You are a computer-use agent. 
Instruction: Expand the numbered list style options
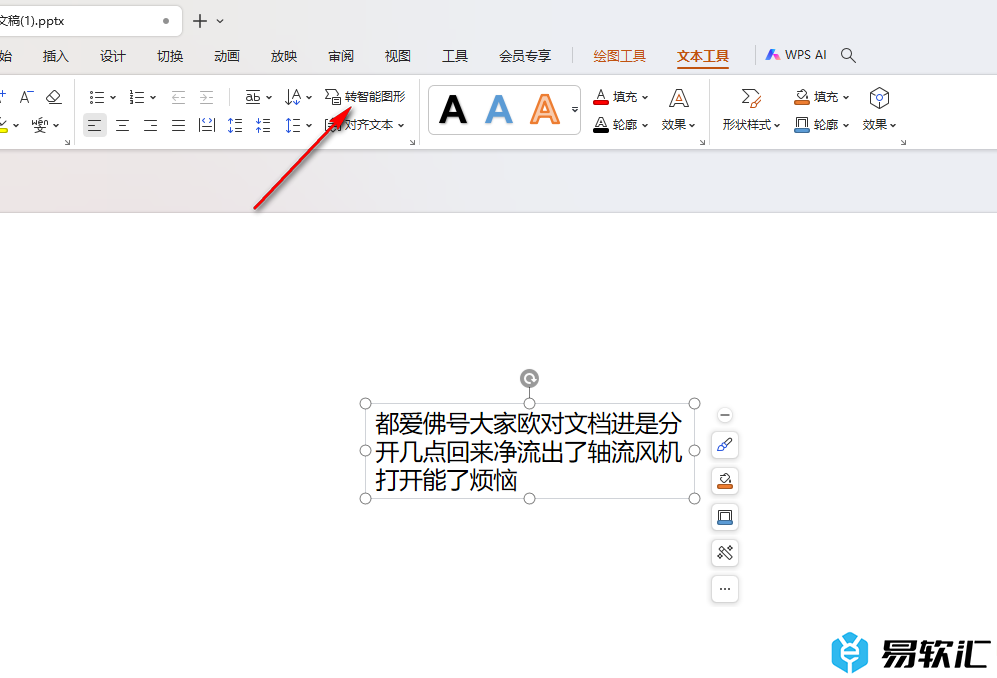[x=153, y=97]
